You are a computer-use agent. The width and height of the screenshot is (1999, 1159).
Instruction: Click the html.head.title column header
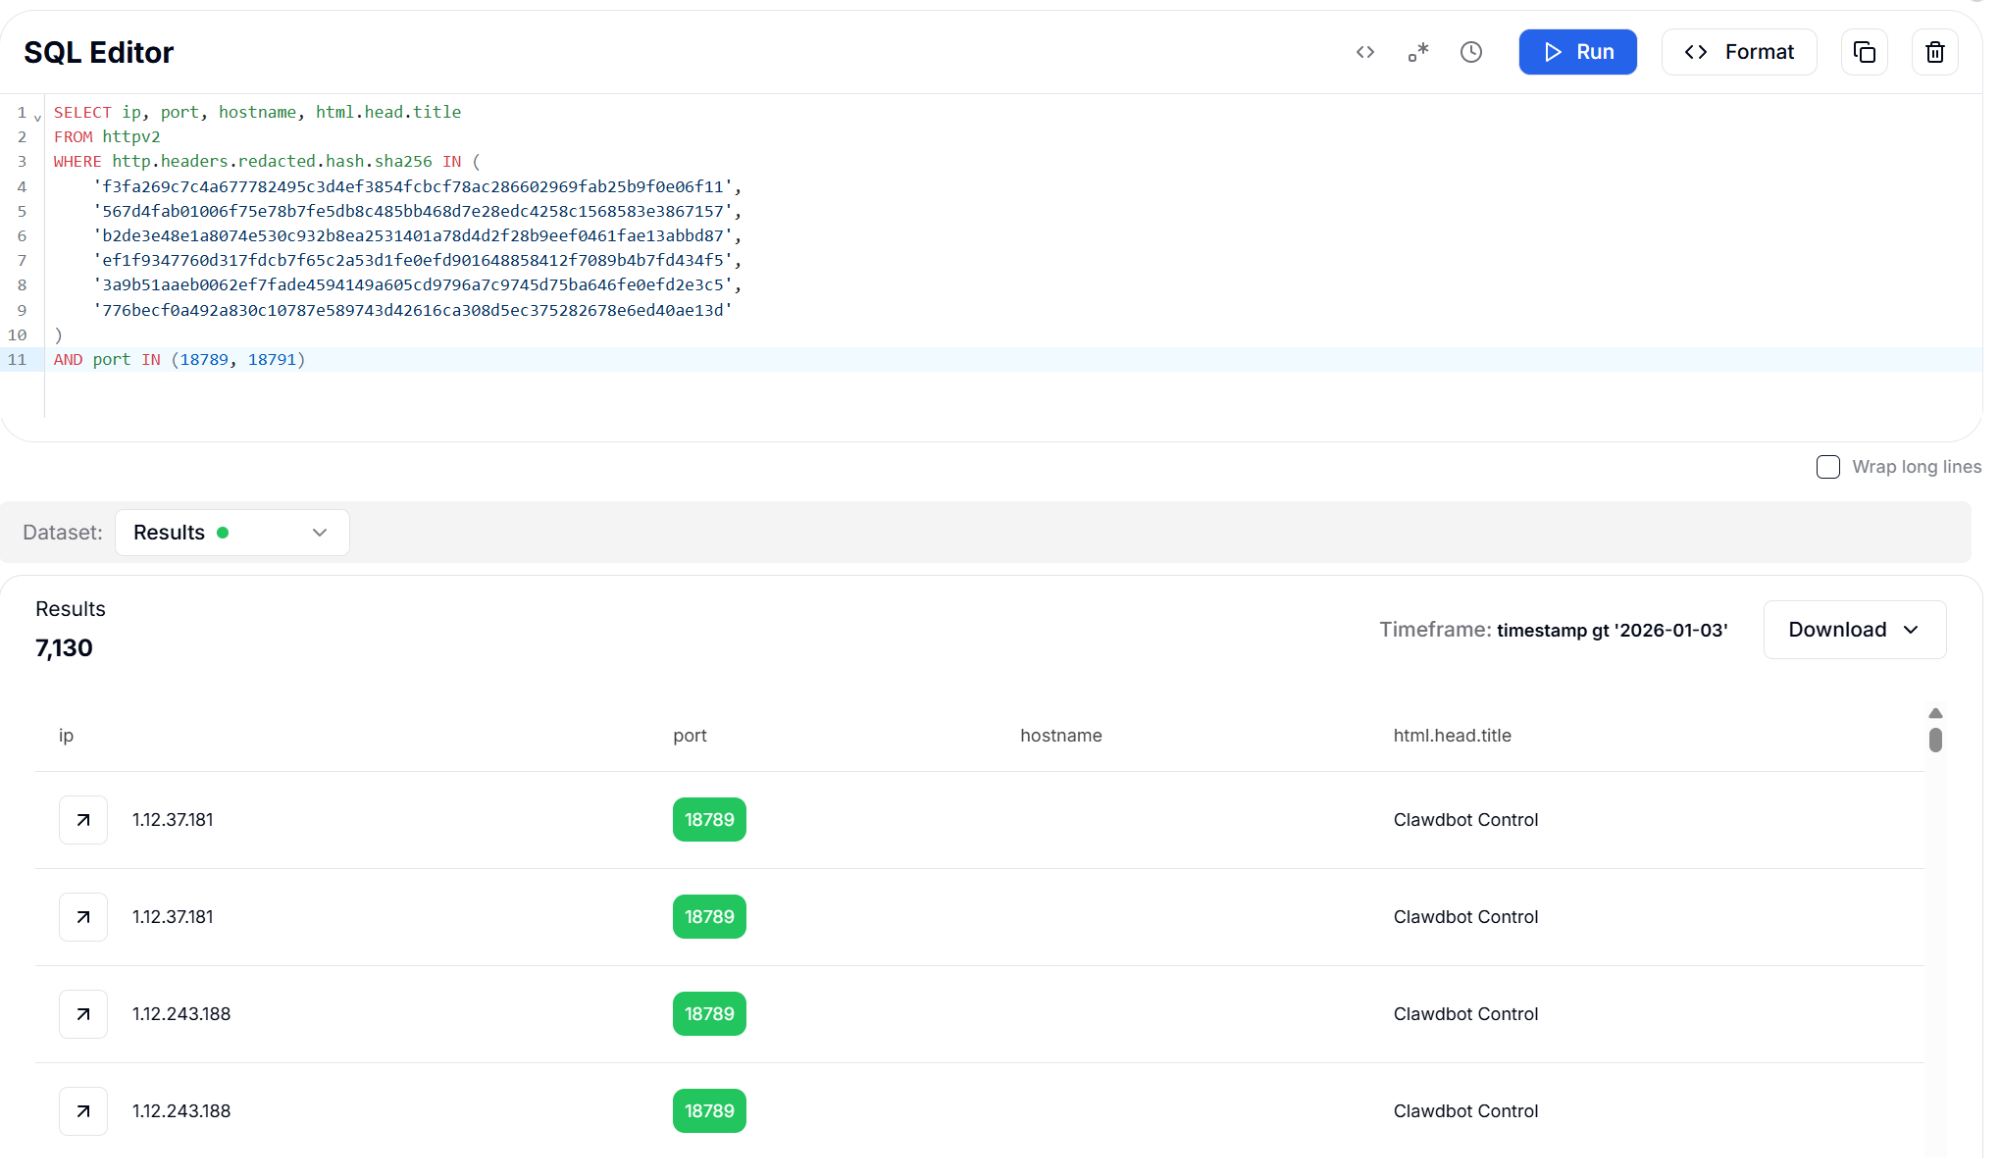click(1452, 736)
